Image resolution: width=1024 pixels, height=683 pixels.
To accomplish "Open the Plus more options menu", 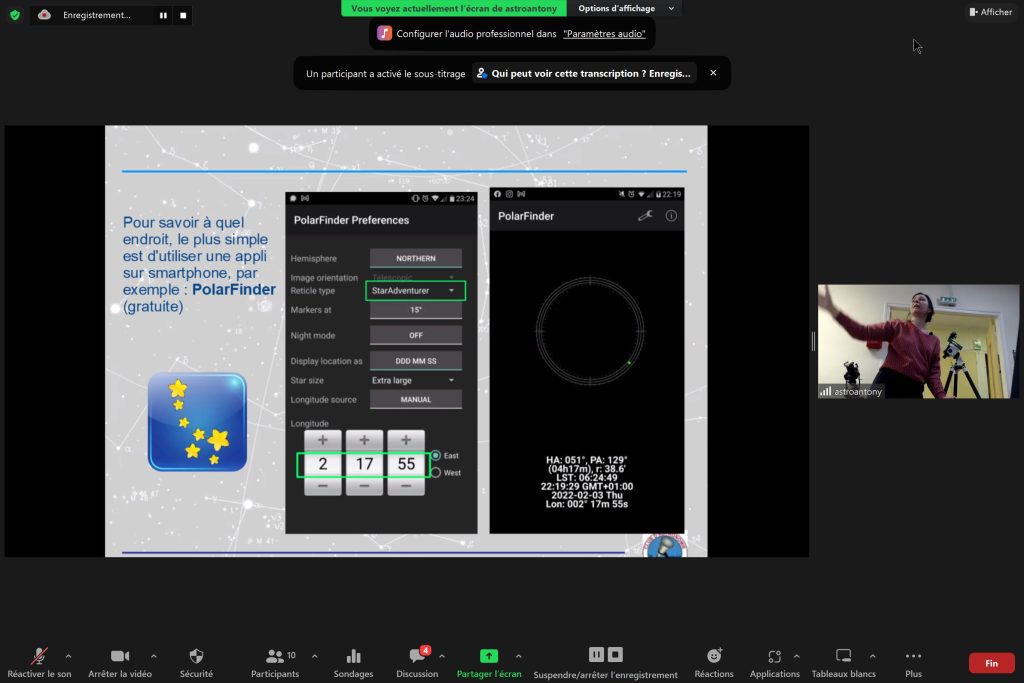I will (914, 662).
